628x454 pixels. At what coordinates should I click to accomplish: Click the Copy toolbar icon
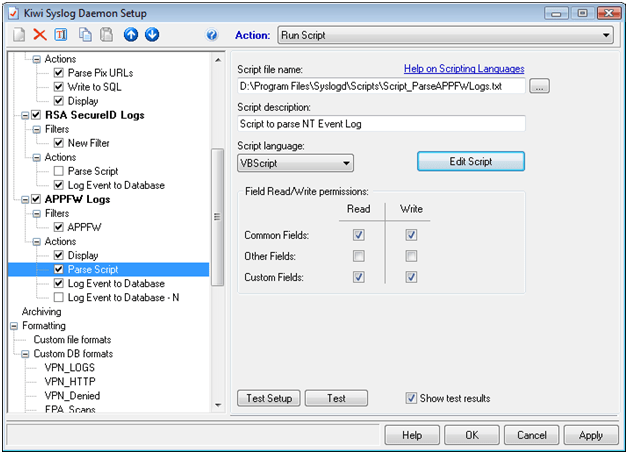(86, 35)
